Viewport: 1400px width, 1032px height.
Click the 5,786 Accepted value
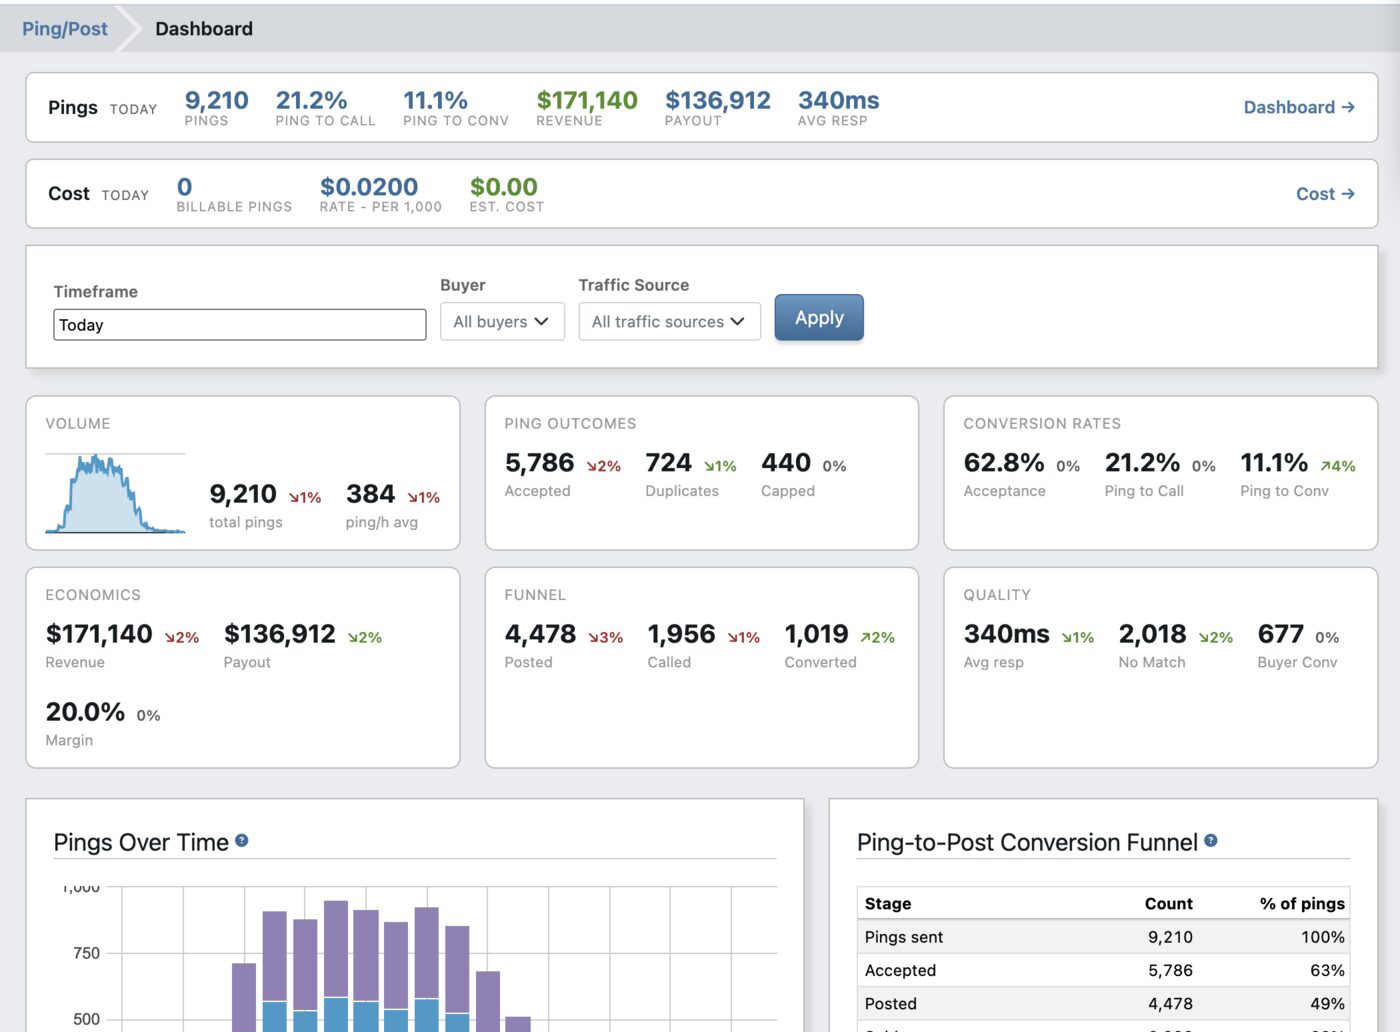pos(539,463)
